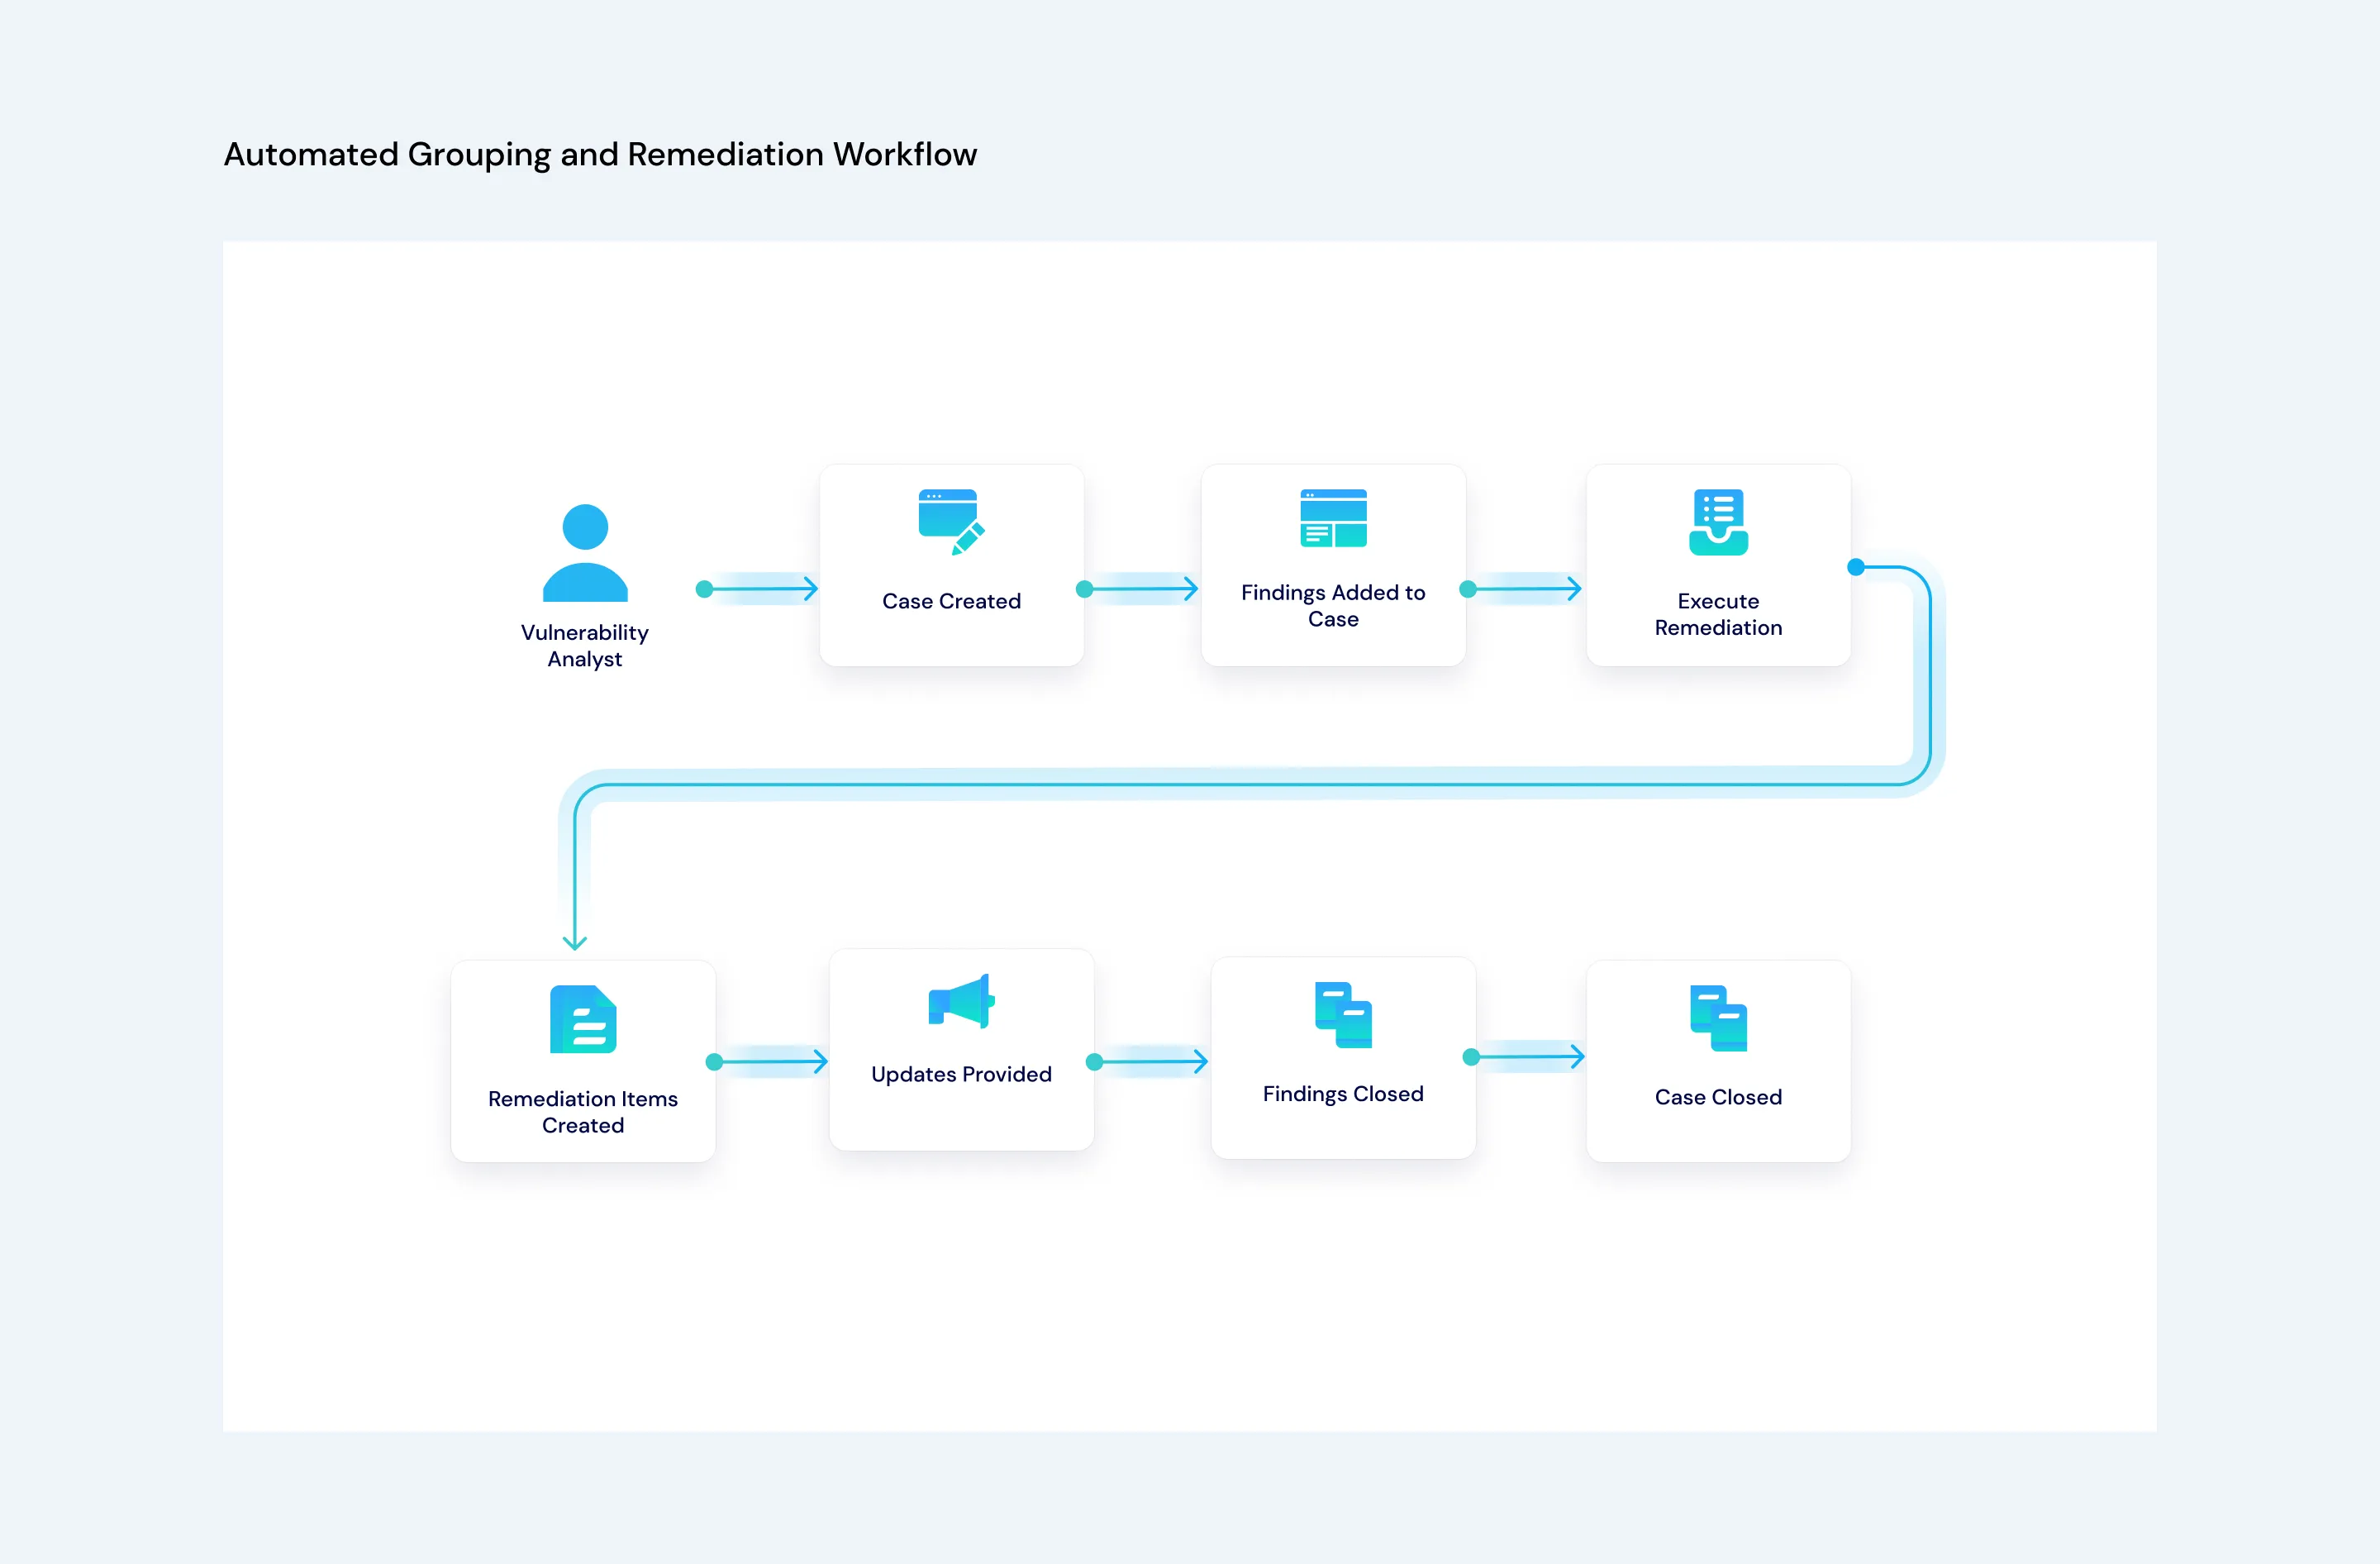Click the Case Closed documents icon
The width and height of the screenshot is (2380, 1564).
[1718, 1018]
